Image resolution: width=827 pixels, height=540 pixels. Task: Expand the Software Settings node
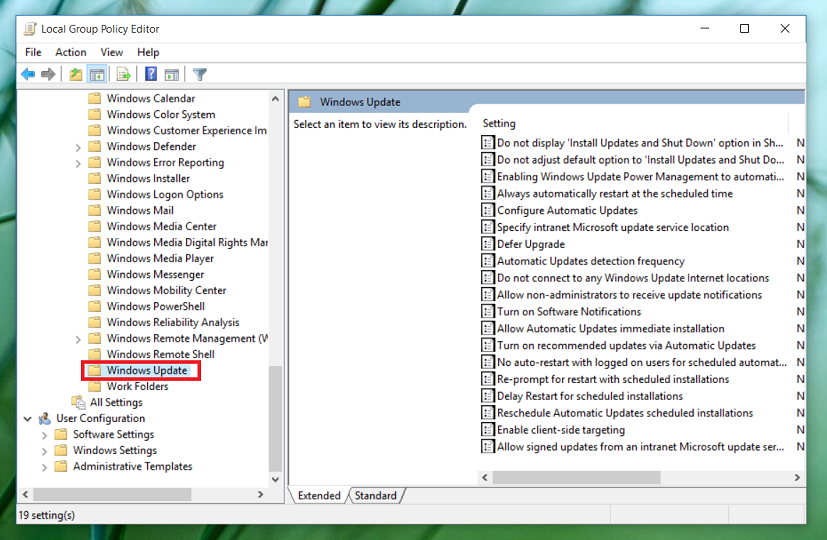pyautogui.click(x=44, y=435)
